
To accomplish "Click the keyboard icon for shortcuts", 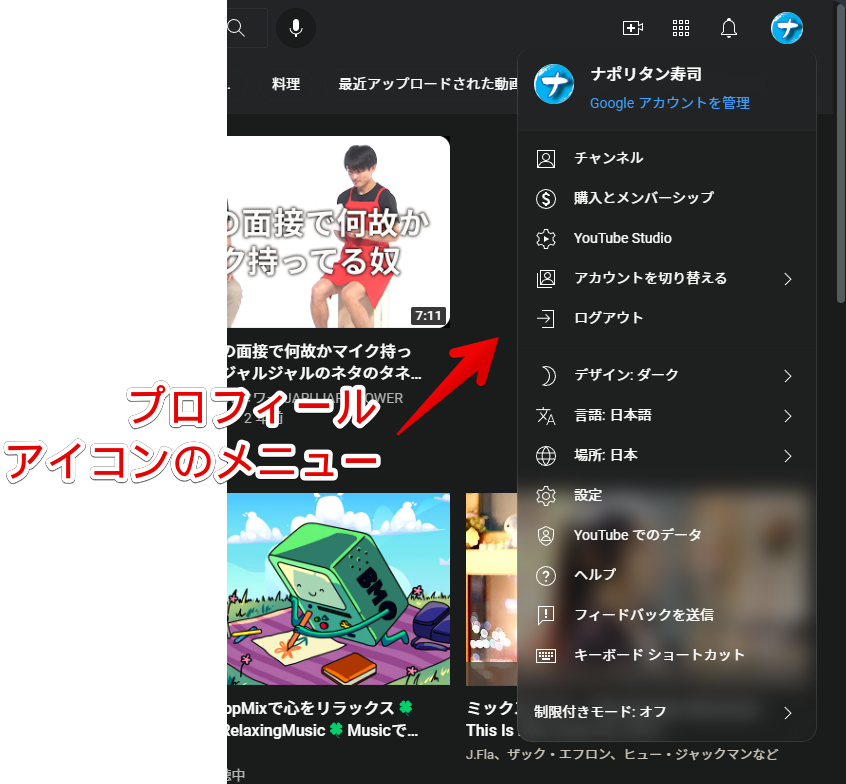I will click(x=545, y=656).
